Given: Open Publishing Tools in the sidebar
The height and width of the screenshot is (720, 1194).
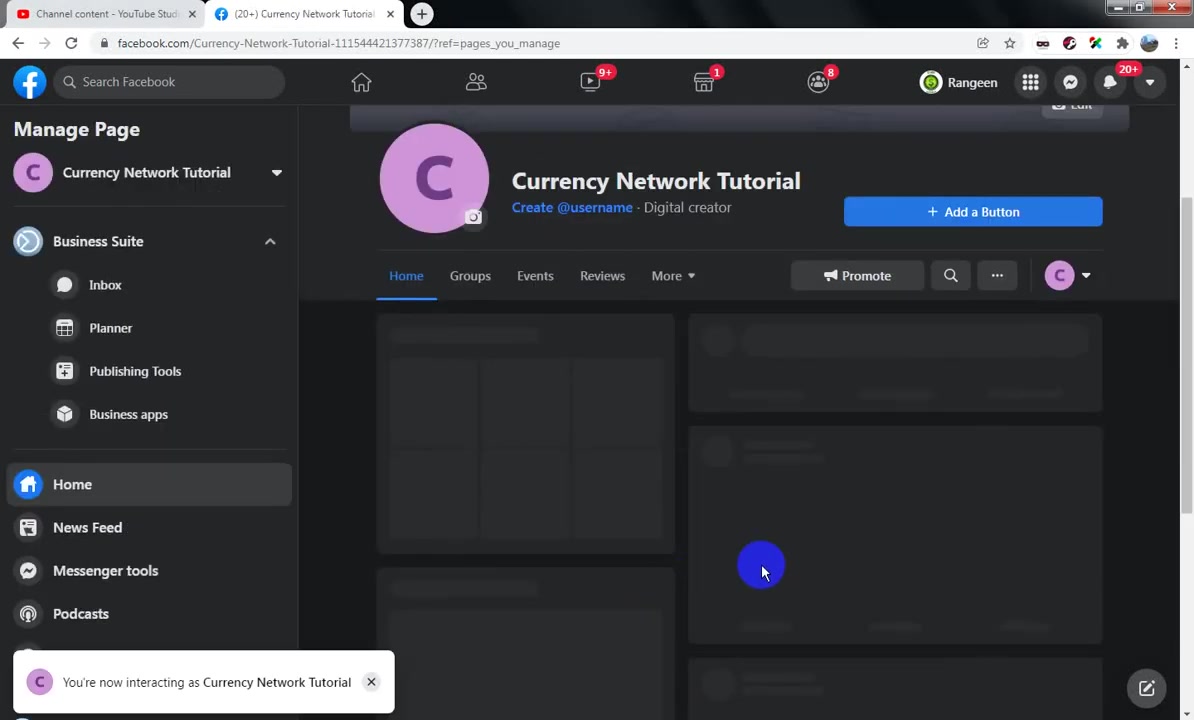Looking at the screenshot, I should point(135,371).
